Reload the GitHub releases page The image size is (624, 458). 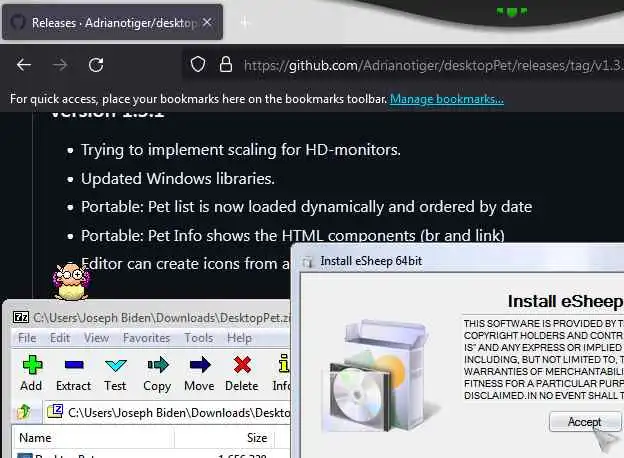(x=96, y=64)
